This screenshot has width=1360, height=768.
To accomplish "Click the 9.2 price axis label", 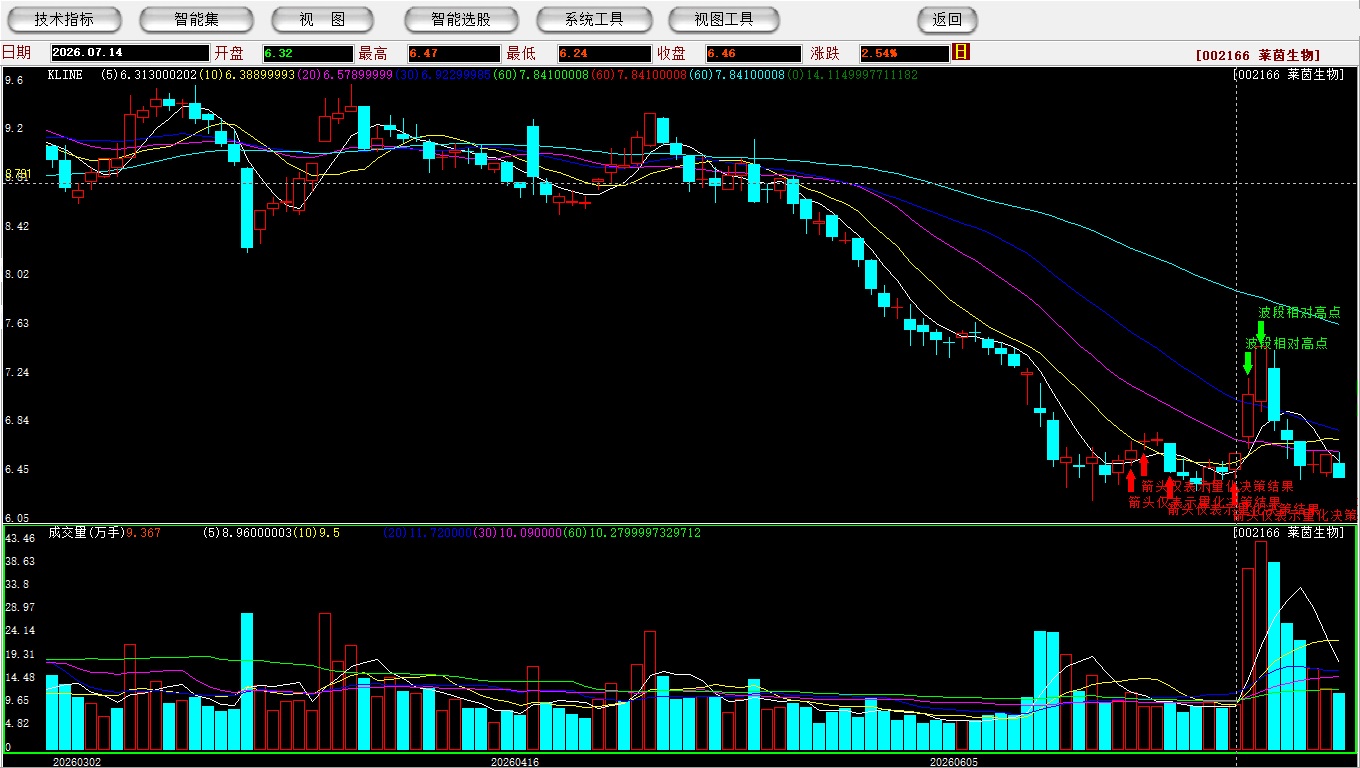I will (13, 129).
